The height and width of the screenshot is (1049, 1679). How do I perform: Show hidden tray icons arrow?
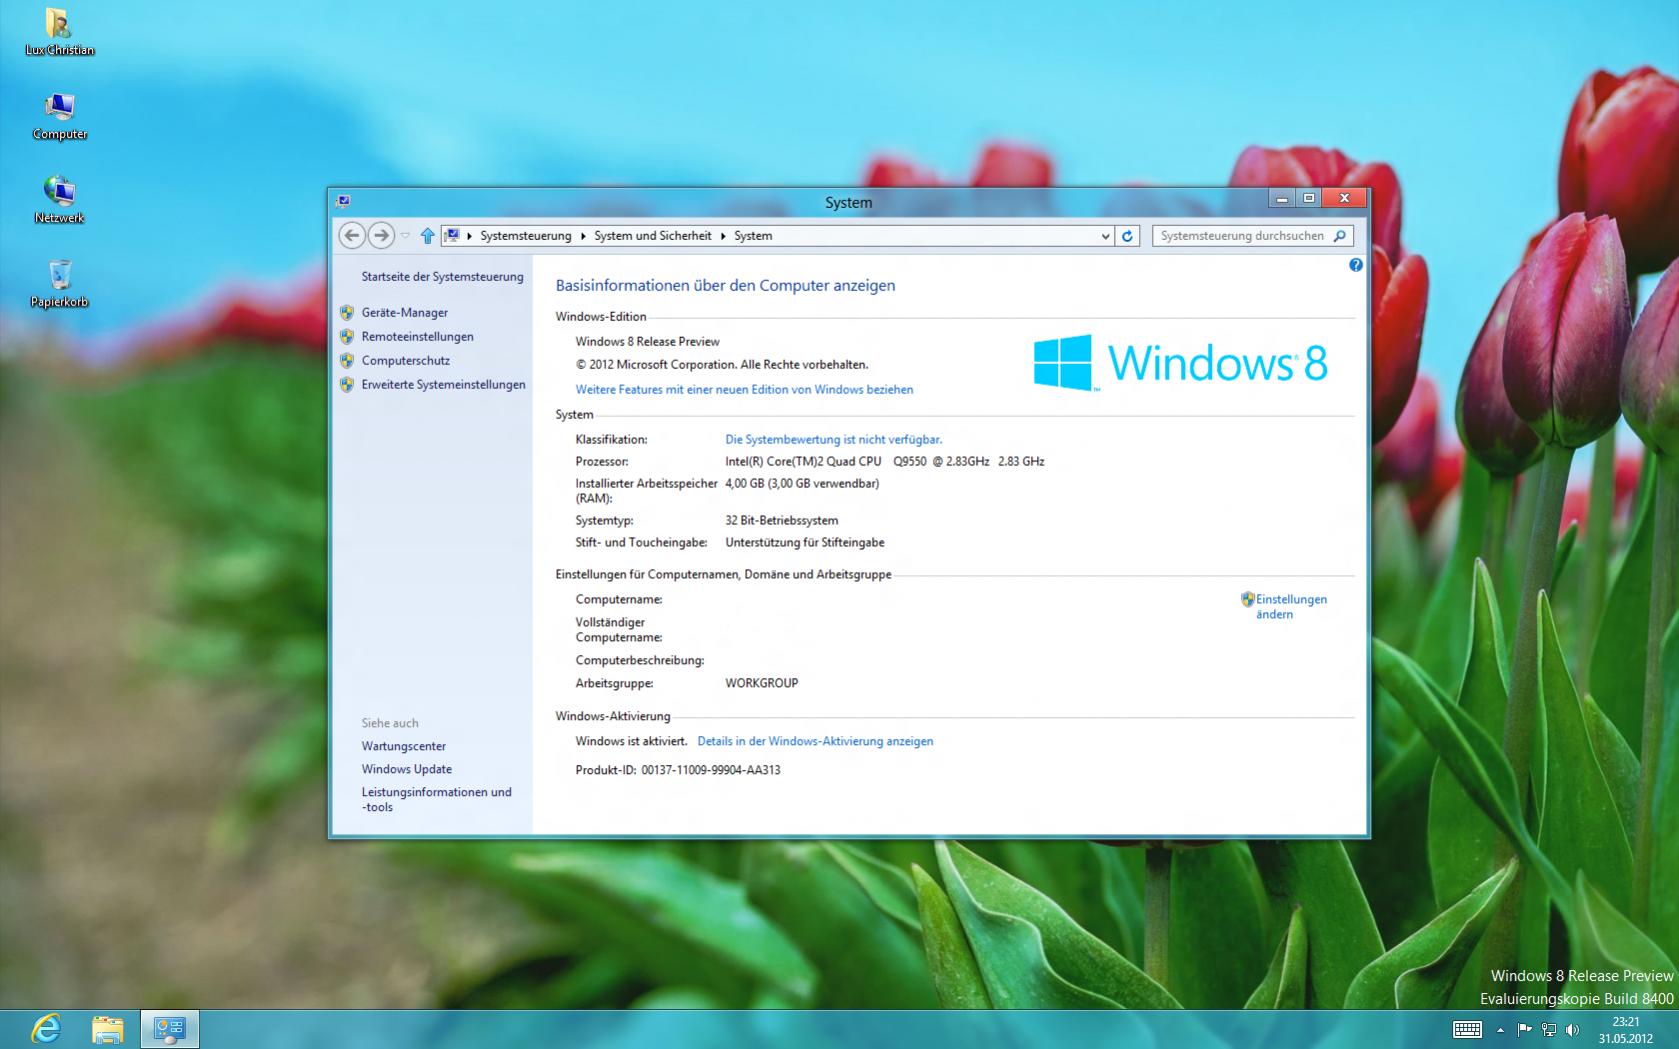pyautogui.click(x=1500, y=1029)
